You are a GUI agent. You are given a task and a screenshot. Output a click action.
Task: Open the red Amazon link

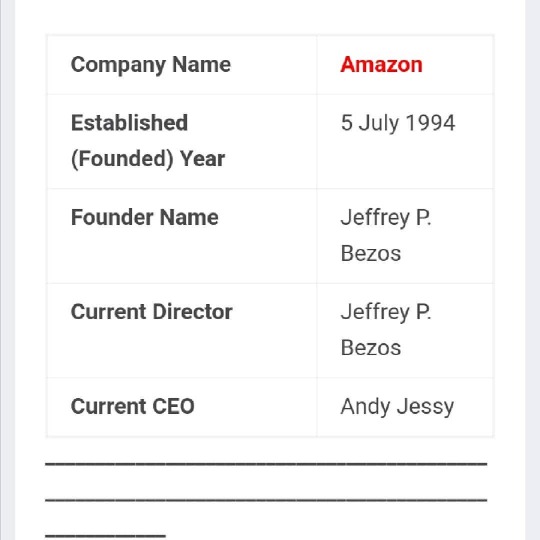381,64
